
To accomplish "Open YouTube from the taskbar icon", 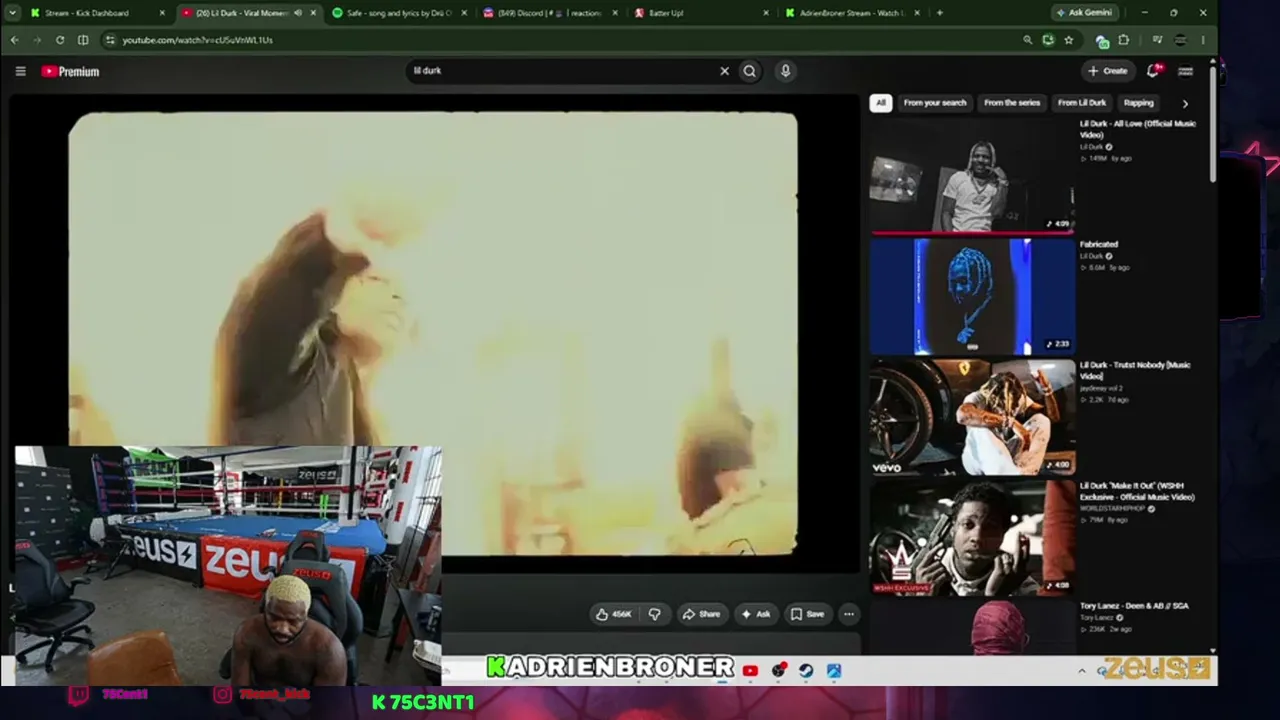I will 750,670.
